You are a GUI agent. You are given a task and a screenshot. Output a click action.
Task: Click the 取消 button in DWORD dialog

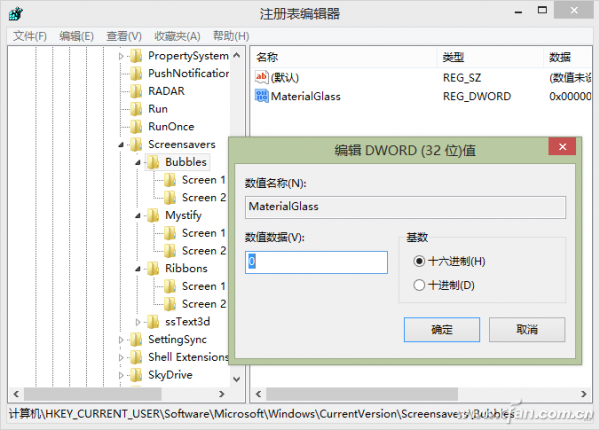527,329
